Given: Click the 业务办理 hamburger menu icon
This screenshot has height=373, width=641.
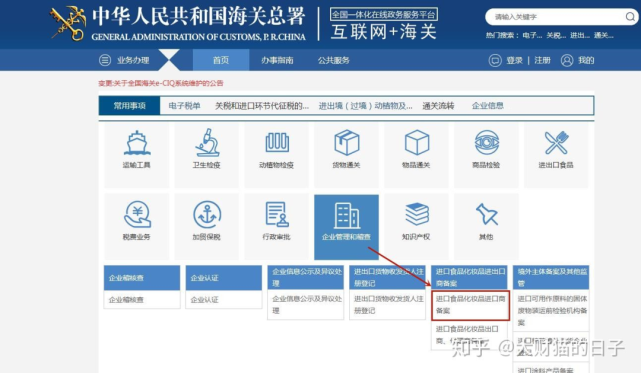Looking at the screenshot, I should pyautogui.click(x=105, y=60).
